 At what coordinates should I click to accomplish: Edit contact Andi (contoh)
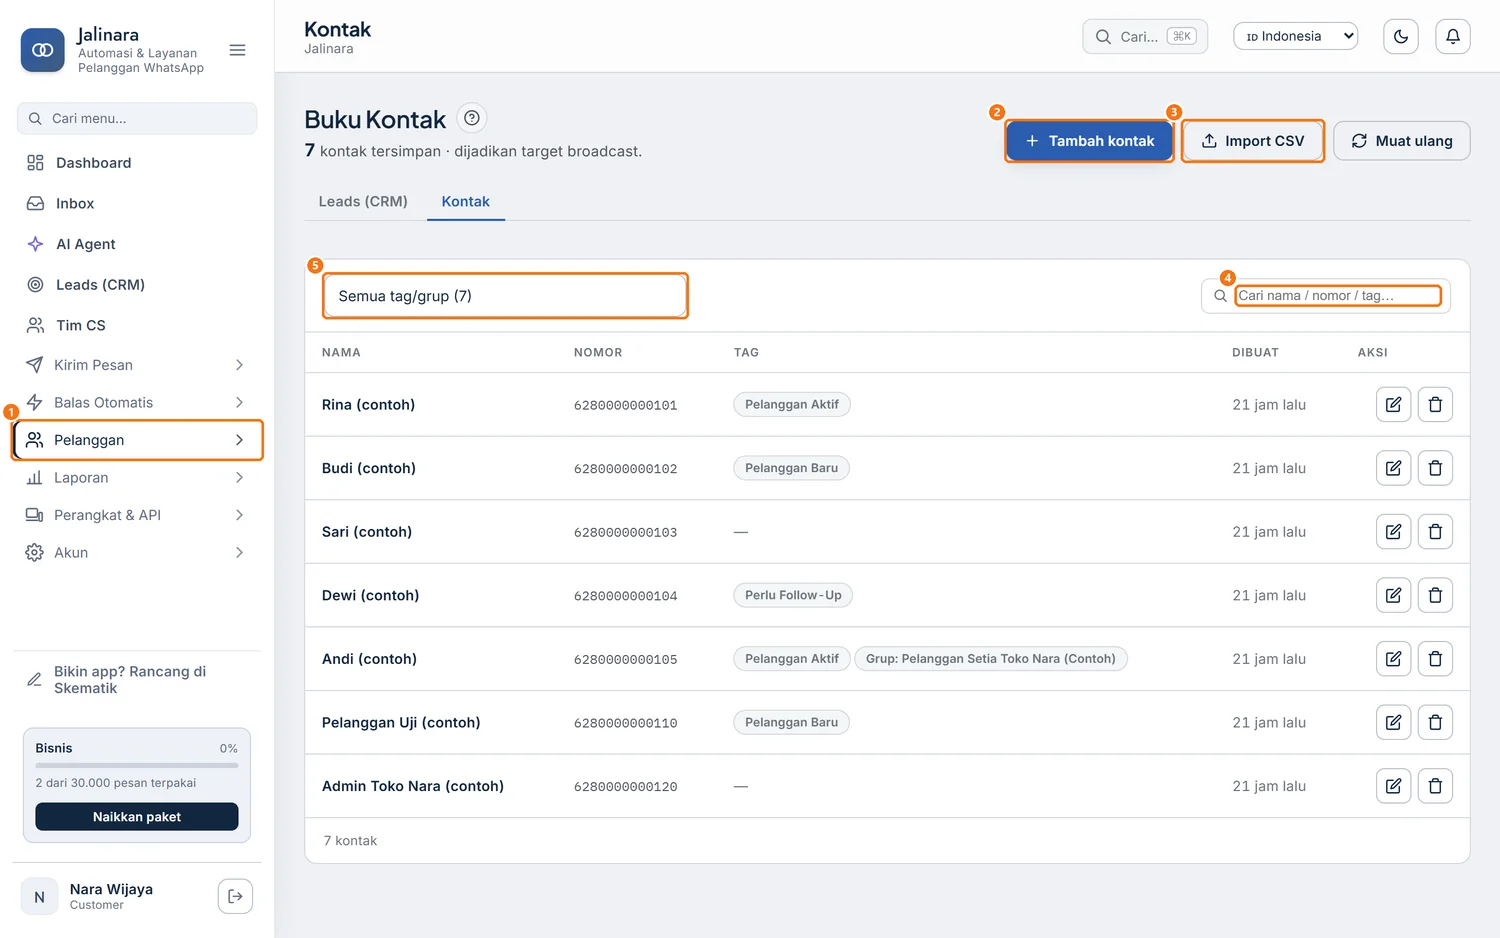point(1393,659)
